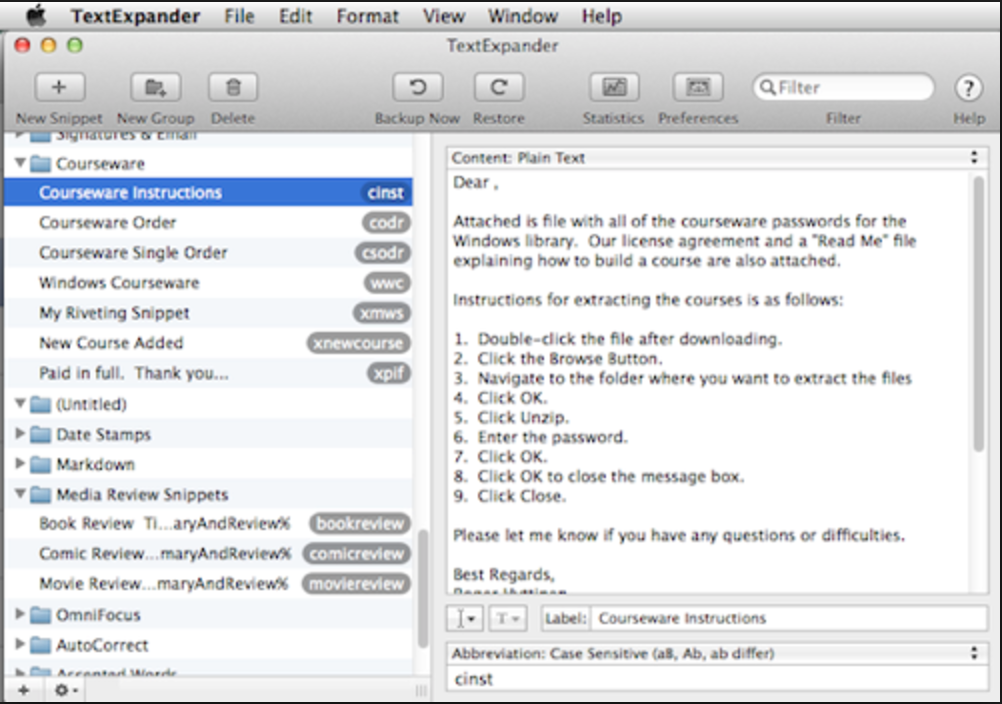
Task: Open the Statistics chart icon
Action: pos(613,88)
